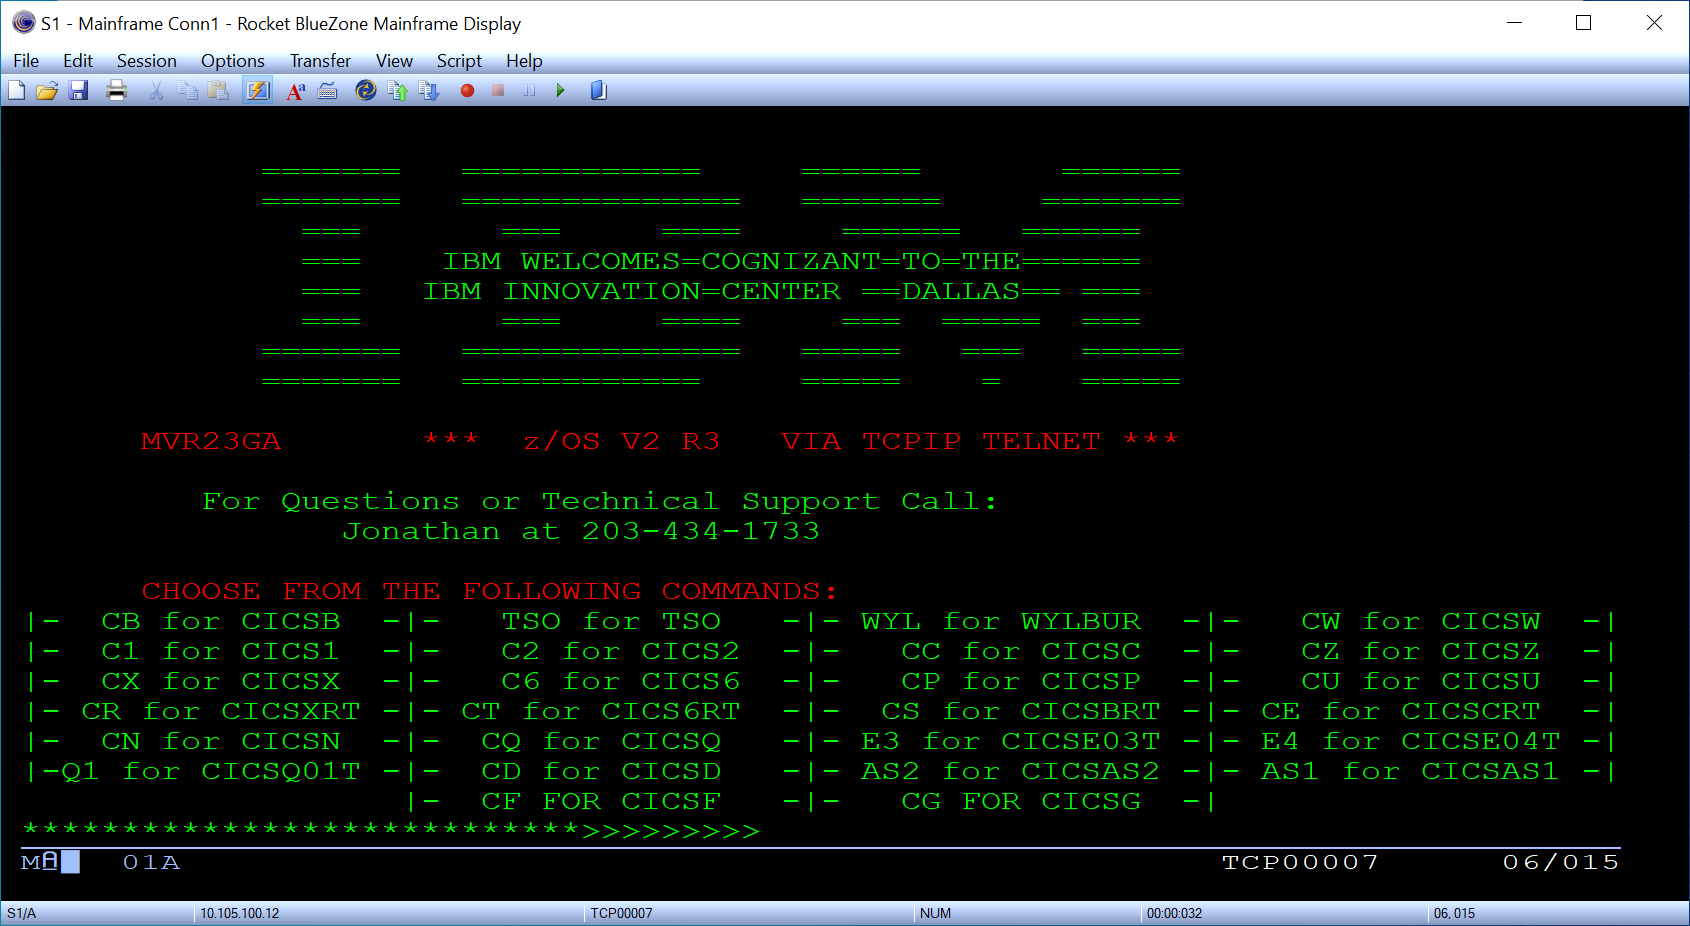Create a new session with the blank page icon

click(16, 91)
